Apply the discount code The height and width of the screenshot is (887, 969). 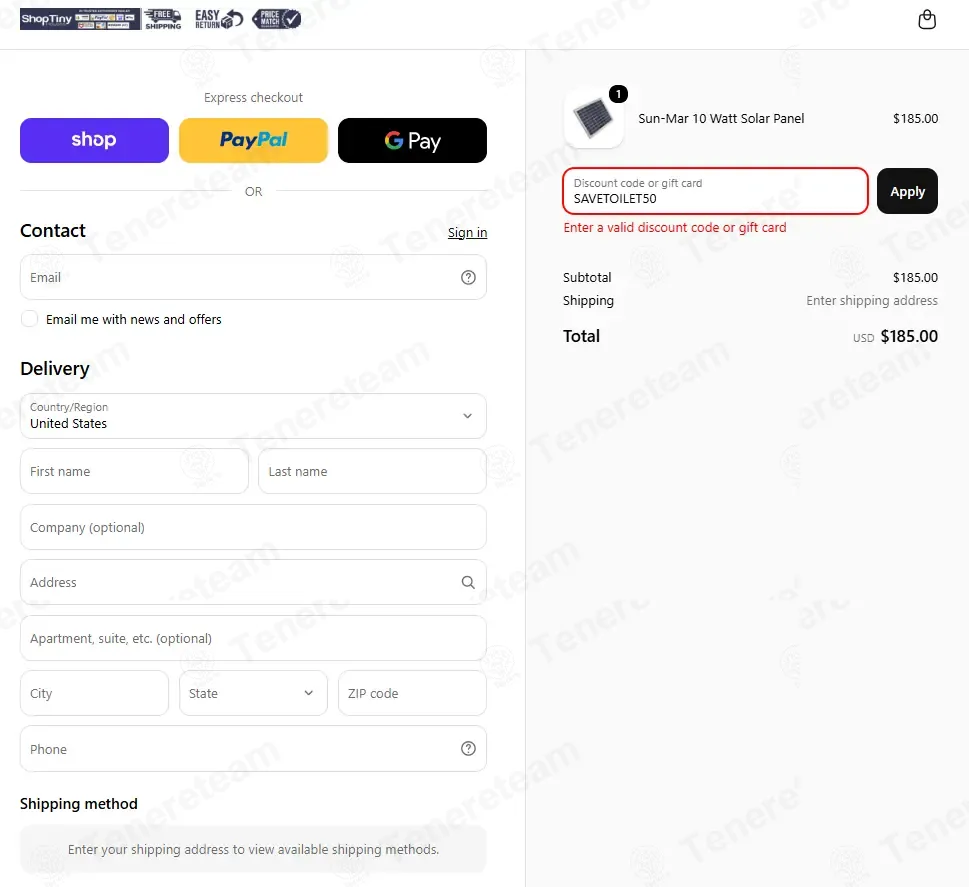[x=907, y=192]
